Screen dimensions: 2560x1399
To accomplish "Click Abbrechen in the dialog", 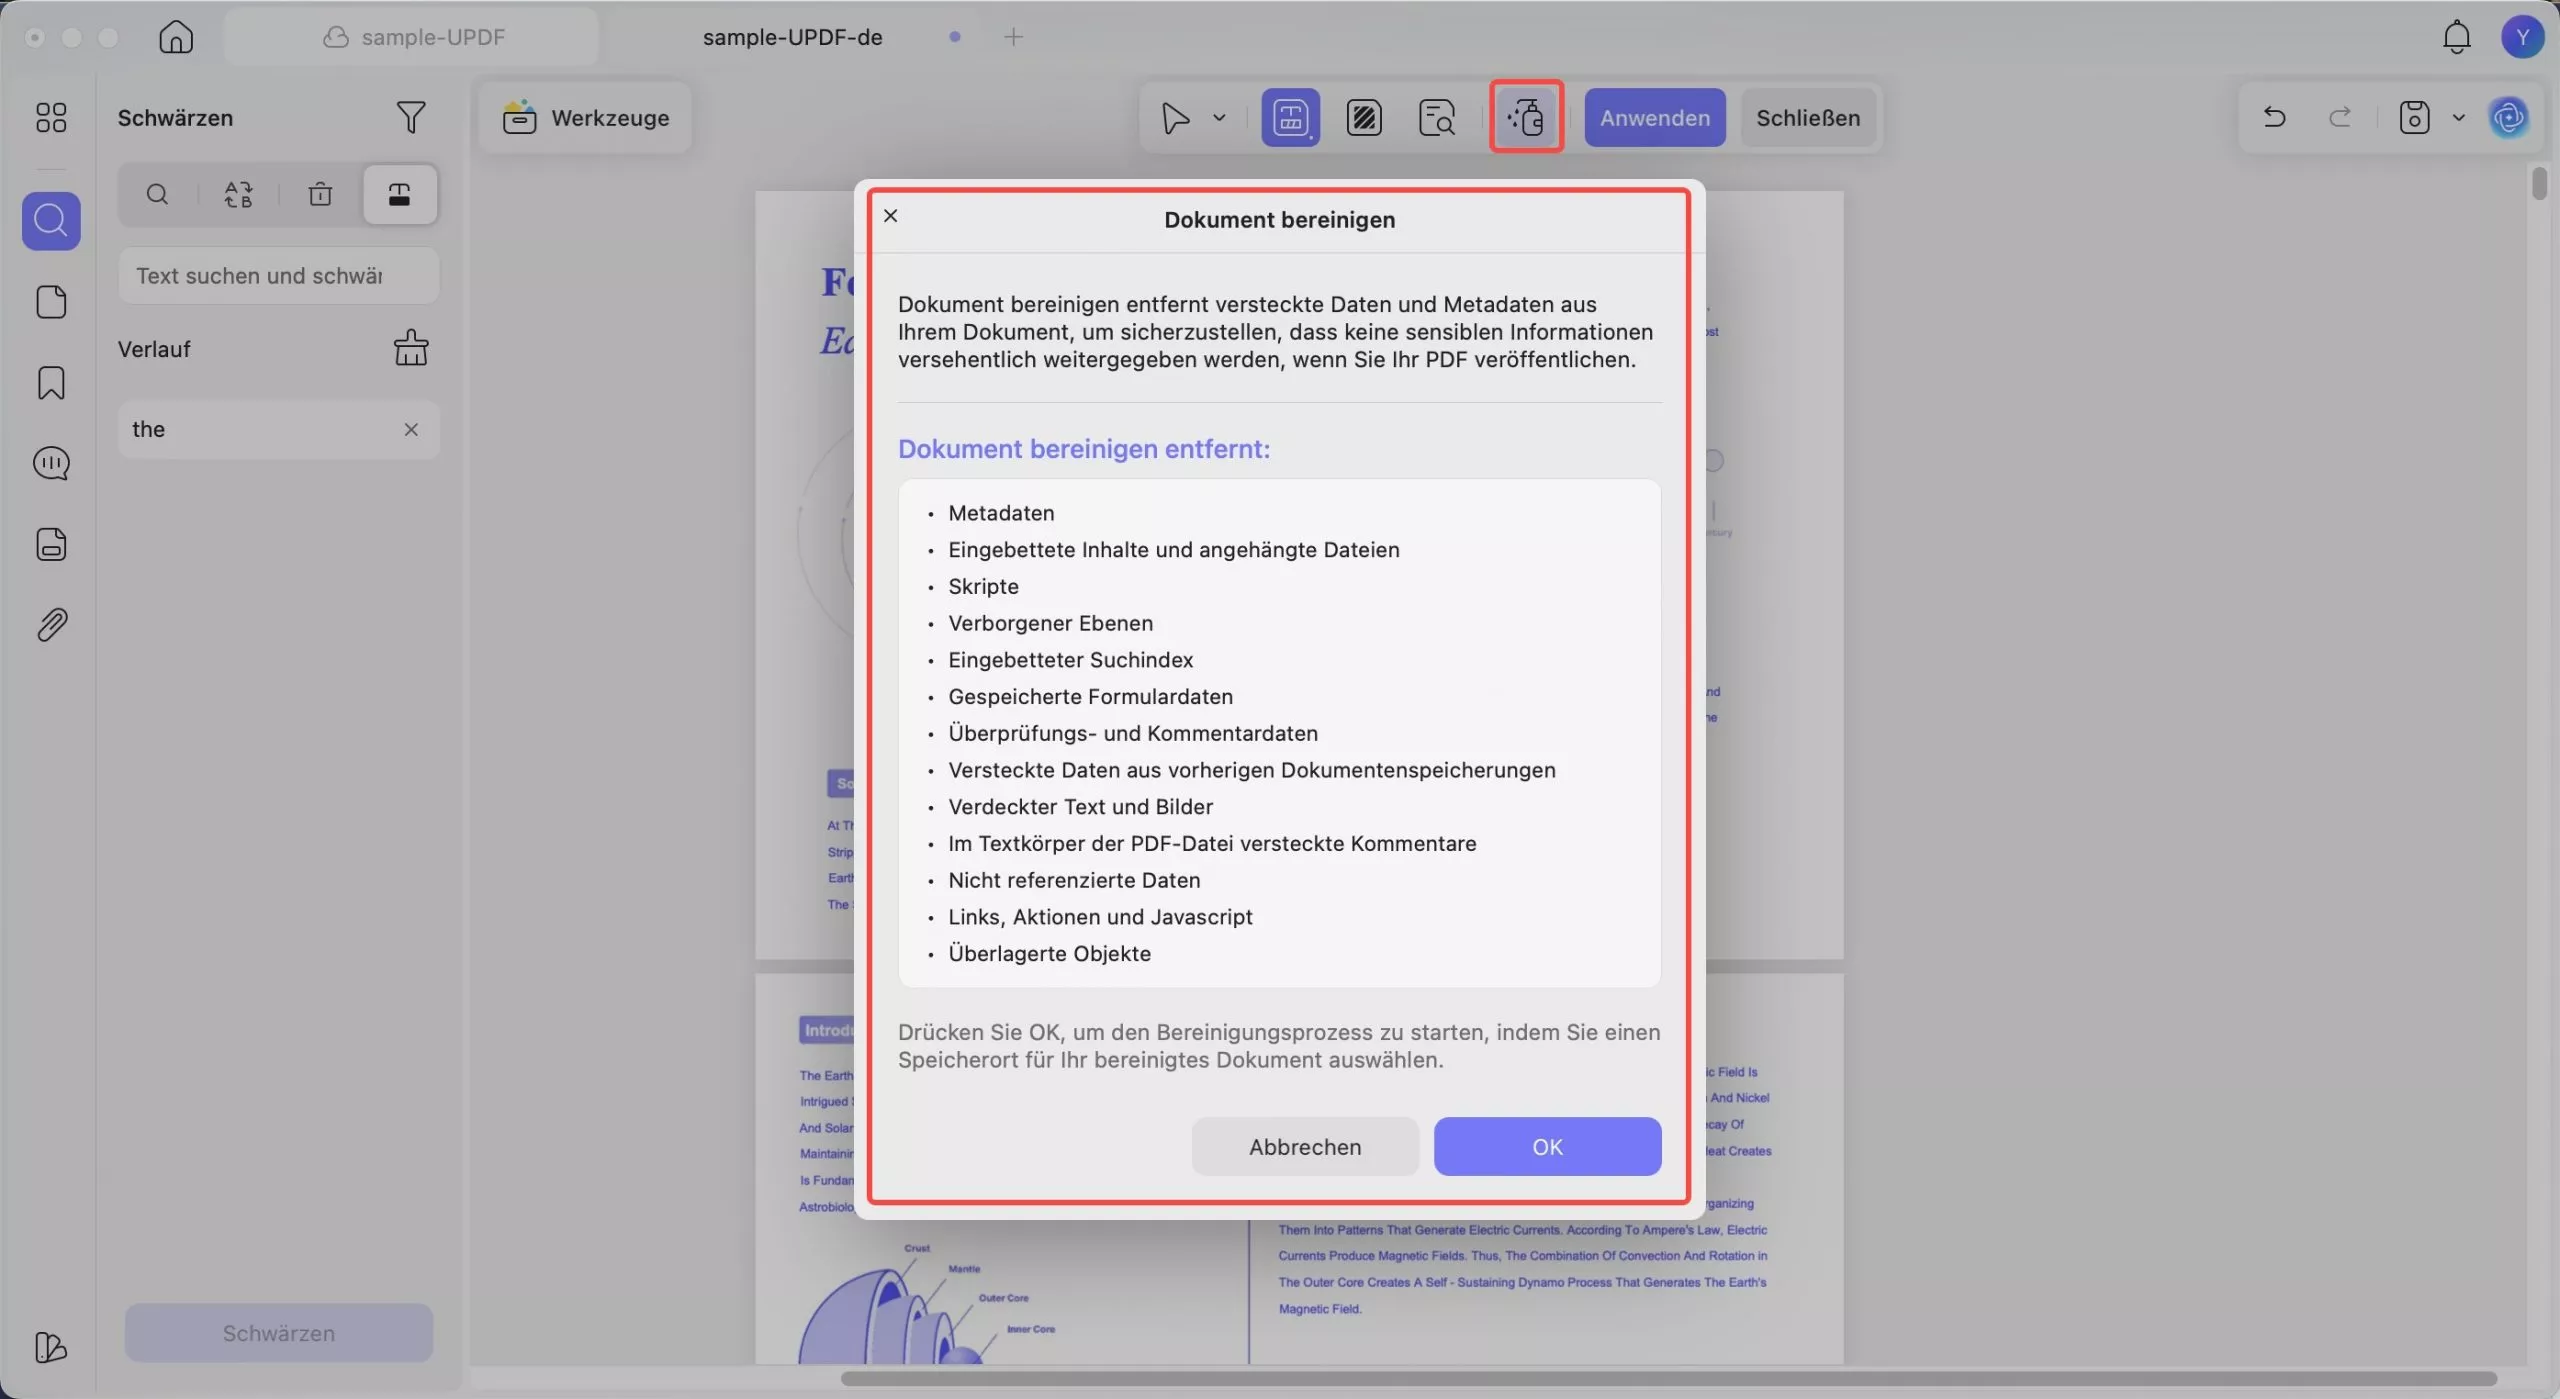I will point(1305,1146).
